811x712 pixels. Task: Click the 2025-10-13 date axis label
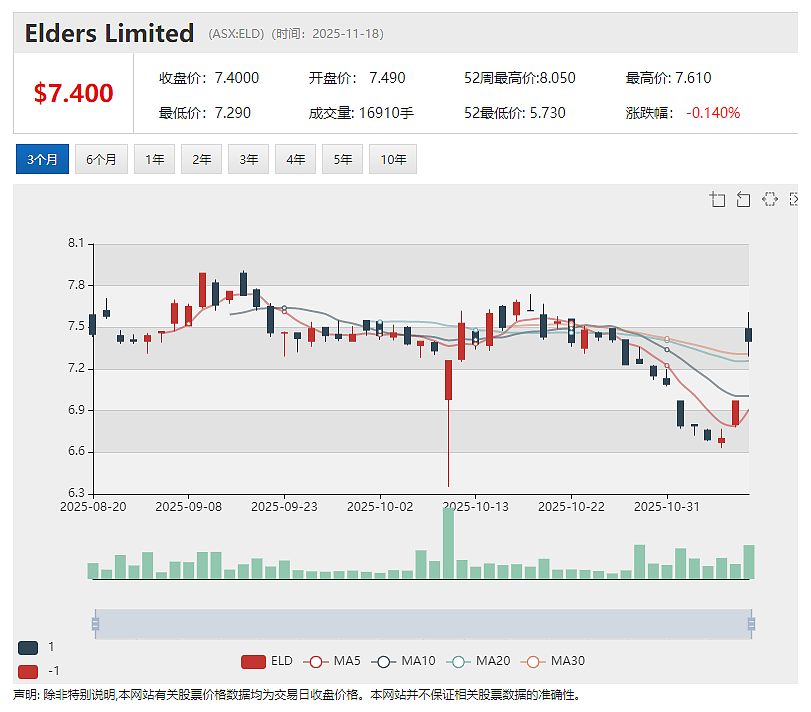[x=476, y=507]
